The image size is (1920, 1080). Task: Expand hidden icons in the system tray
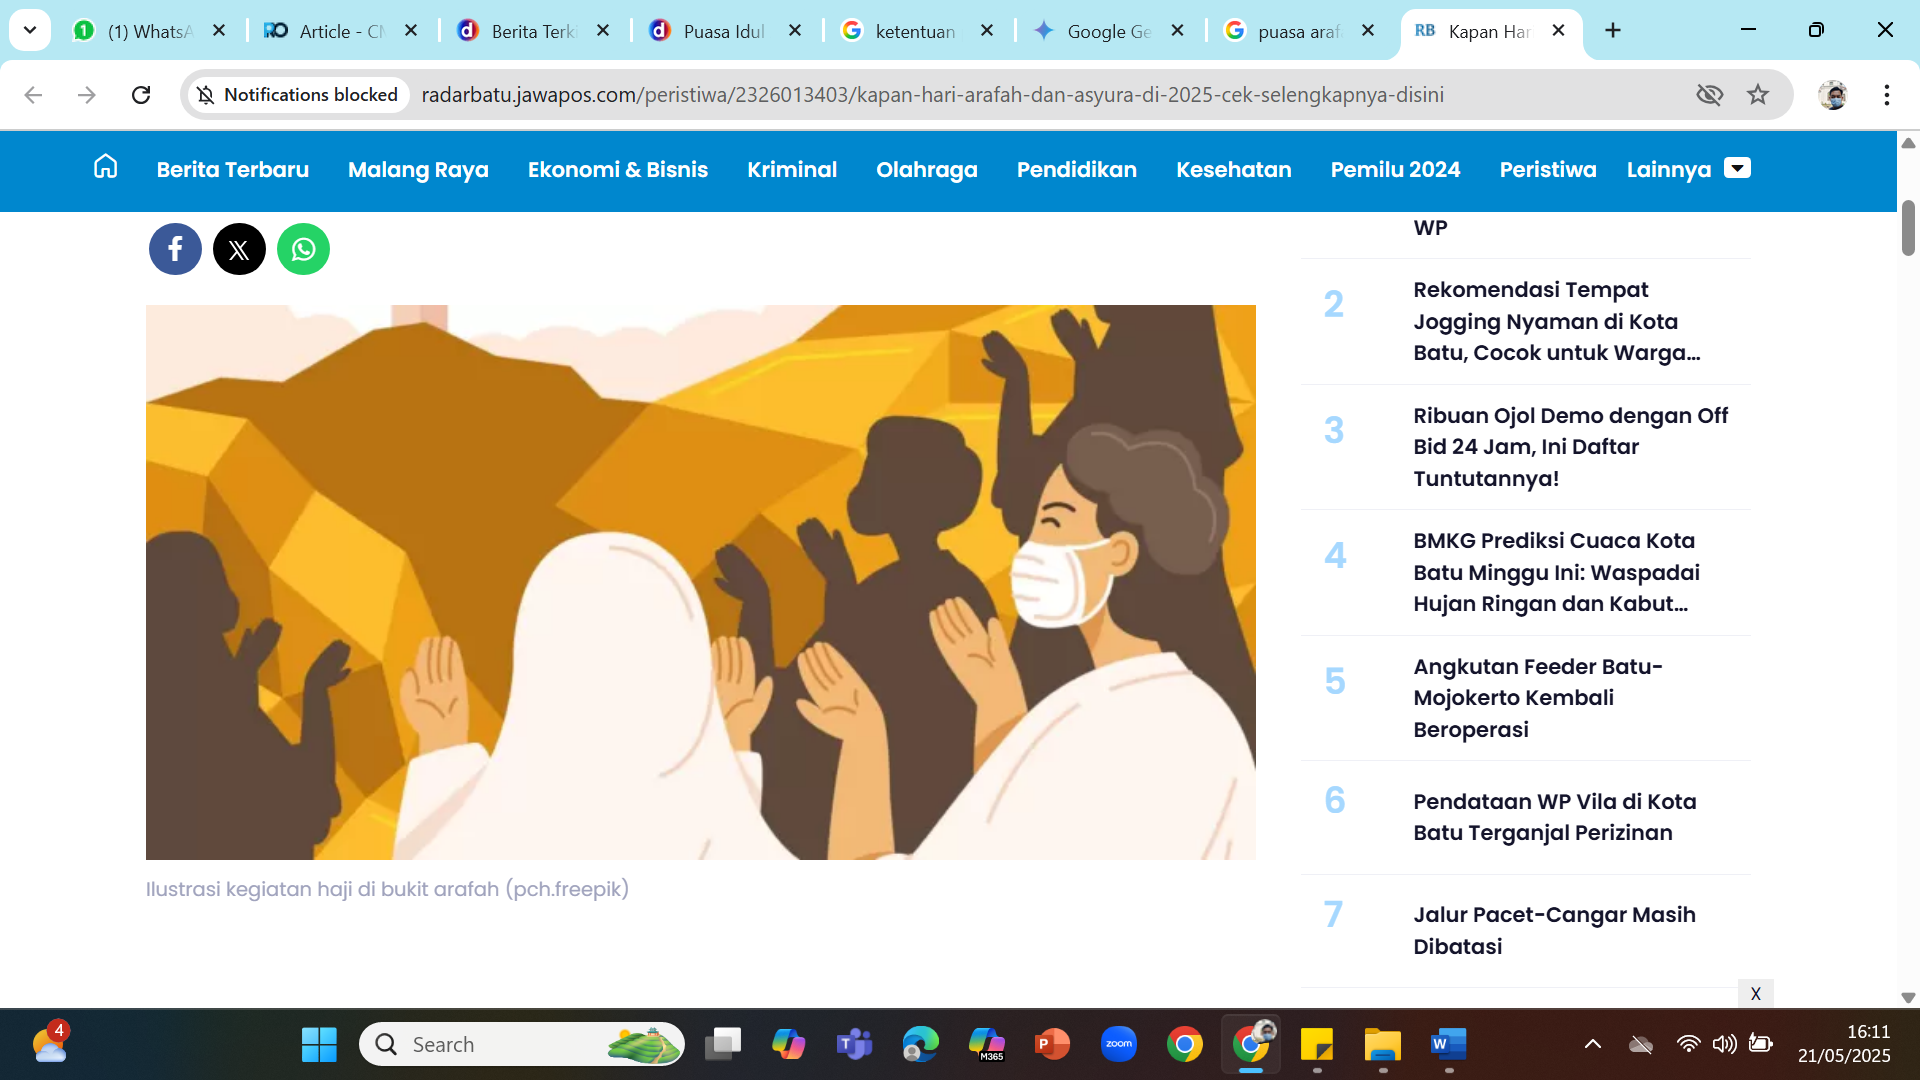pyautogui.click(x=1593, y=1043)
